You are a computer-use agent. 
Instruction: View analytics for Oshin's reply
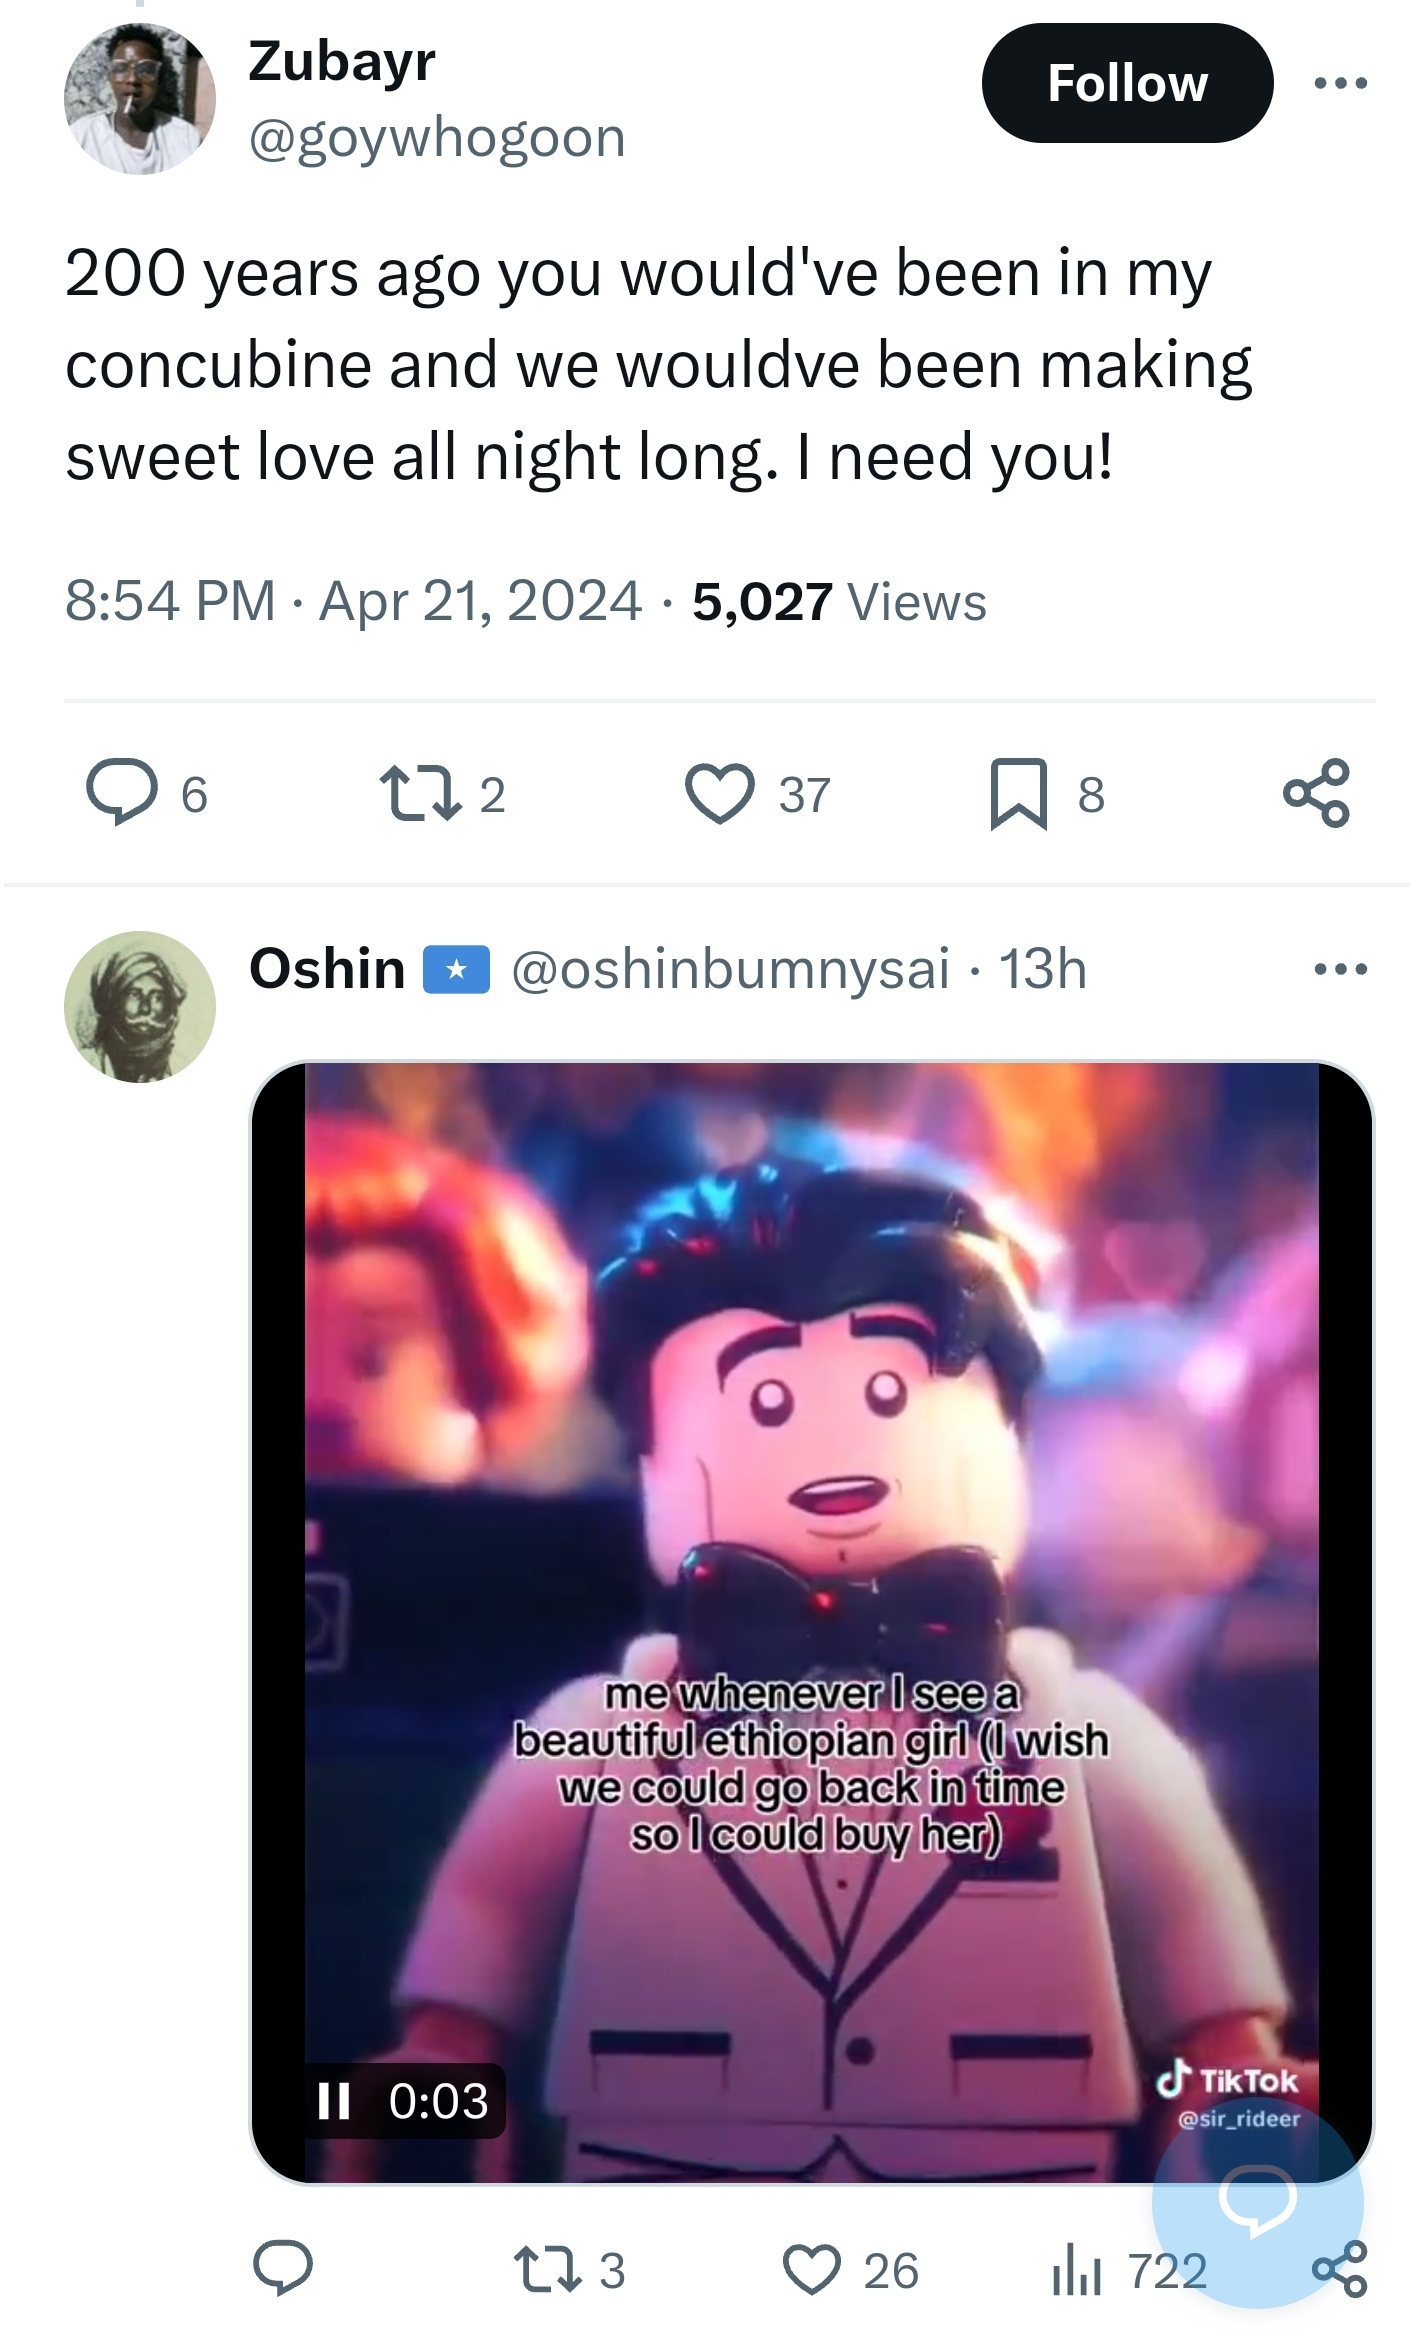click(1078, 2270)
